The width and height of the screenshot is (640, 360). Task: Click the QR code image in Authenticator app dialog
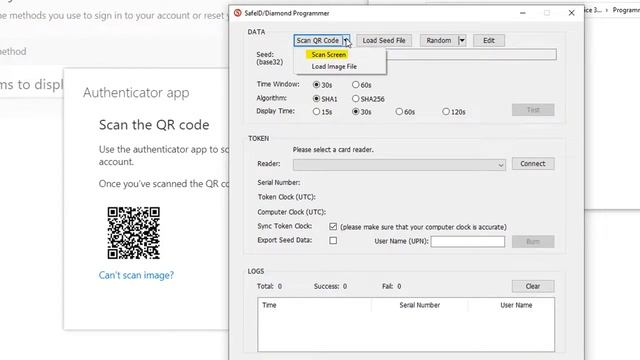(133, 233)
